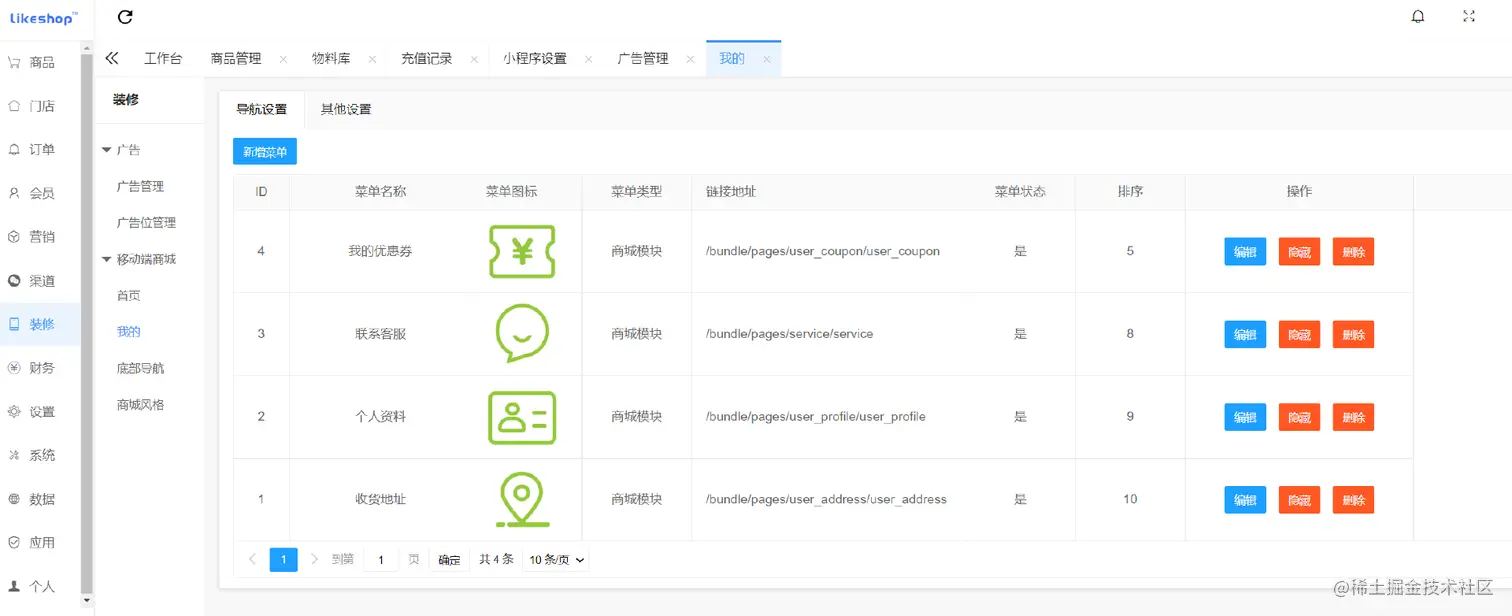Screen dimensions: 1512x616
Task: Edit the 联系客服 menu row
Action: coord(1245,334)
